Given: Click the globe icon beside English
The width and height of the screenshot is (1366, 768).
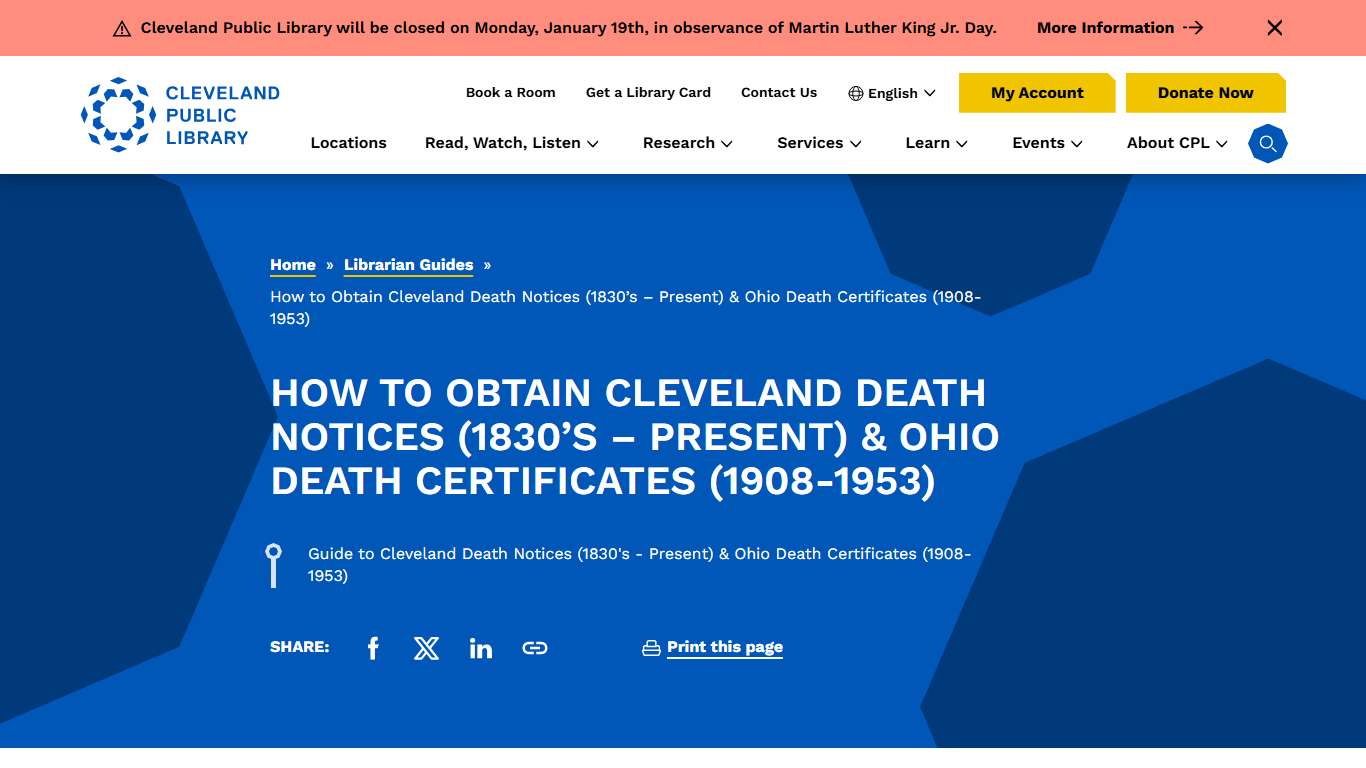Looking at the screenshot, I should pyautogui.click(x=856, y=93).
